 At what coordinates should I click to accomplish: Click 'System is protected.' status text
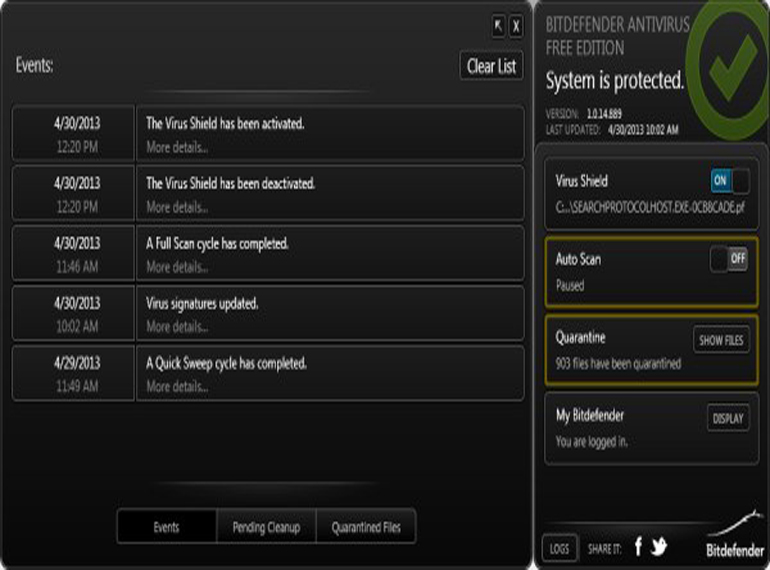click(615, 81)
